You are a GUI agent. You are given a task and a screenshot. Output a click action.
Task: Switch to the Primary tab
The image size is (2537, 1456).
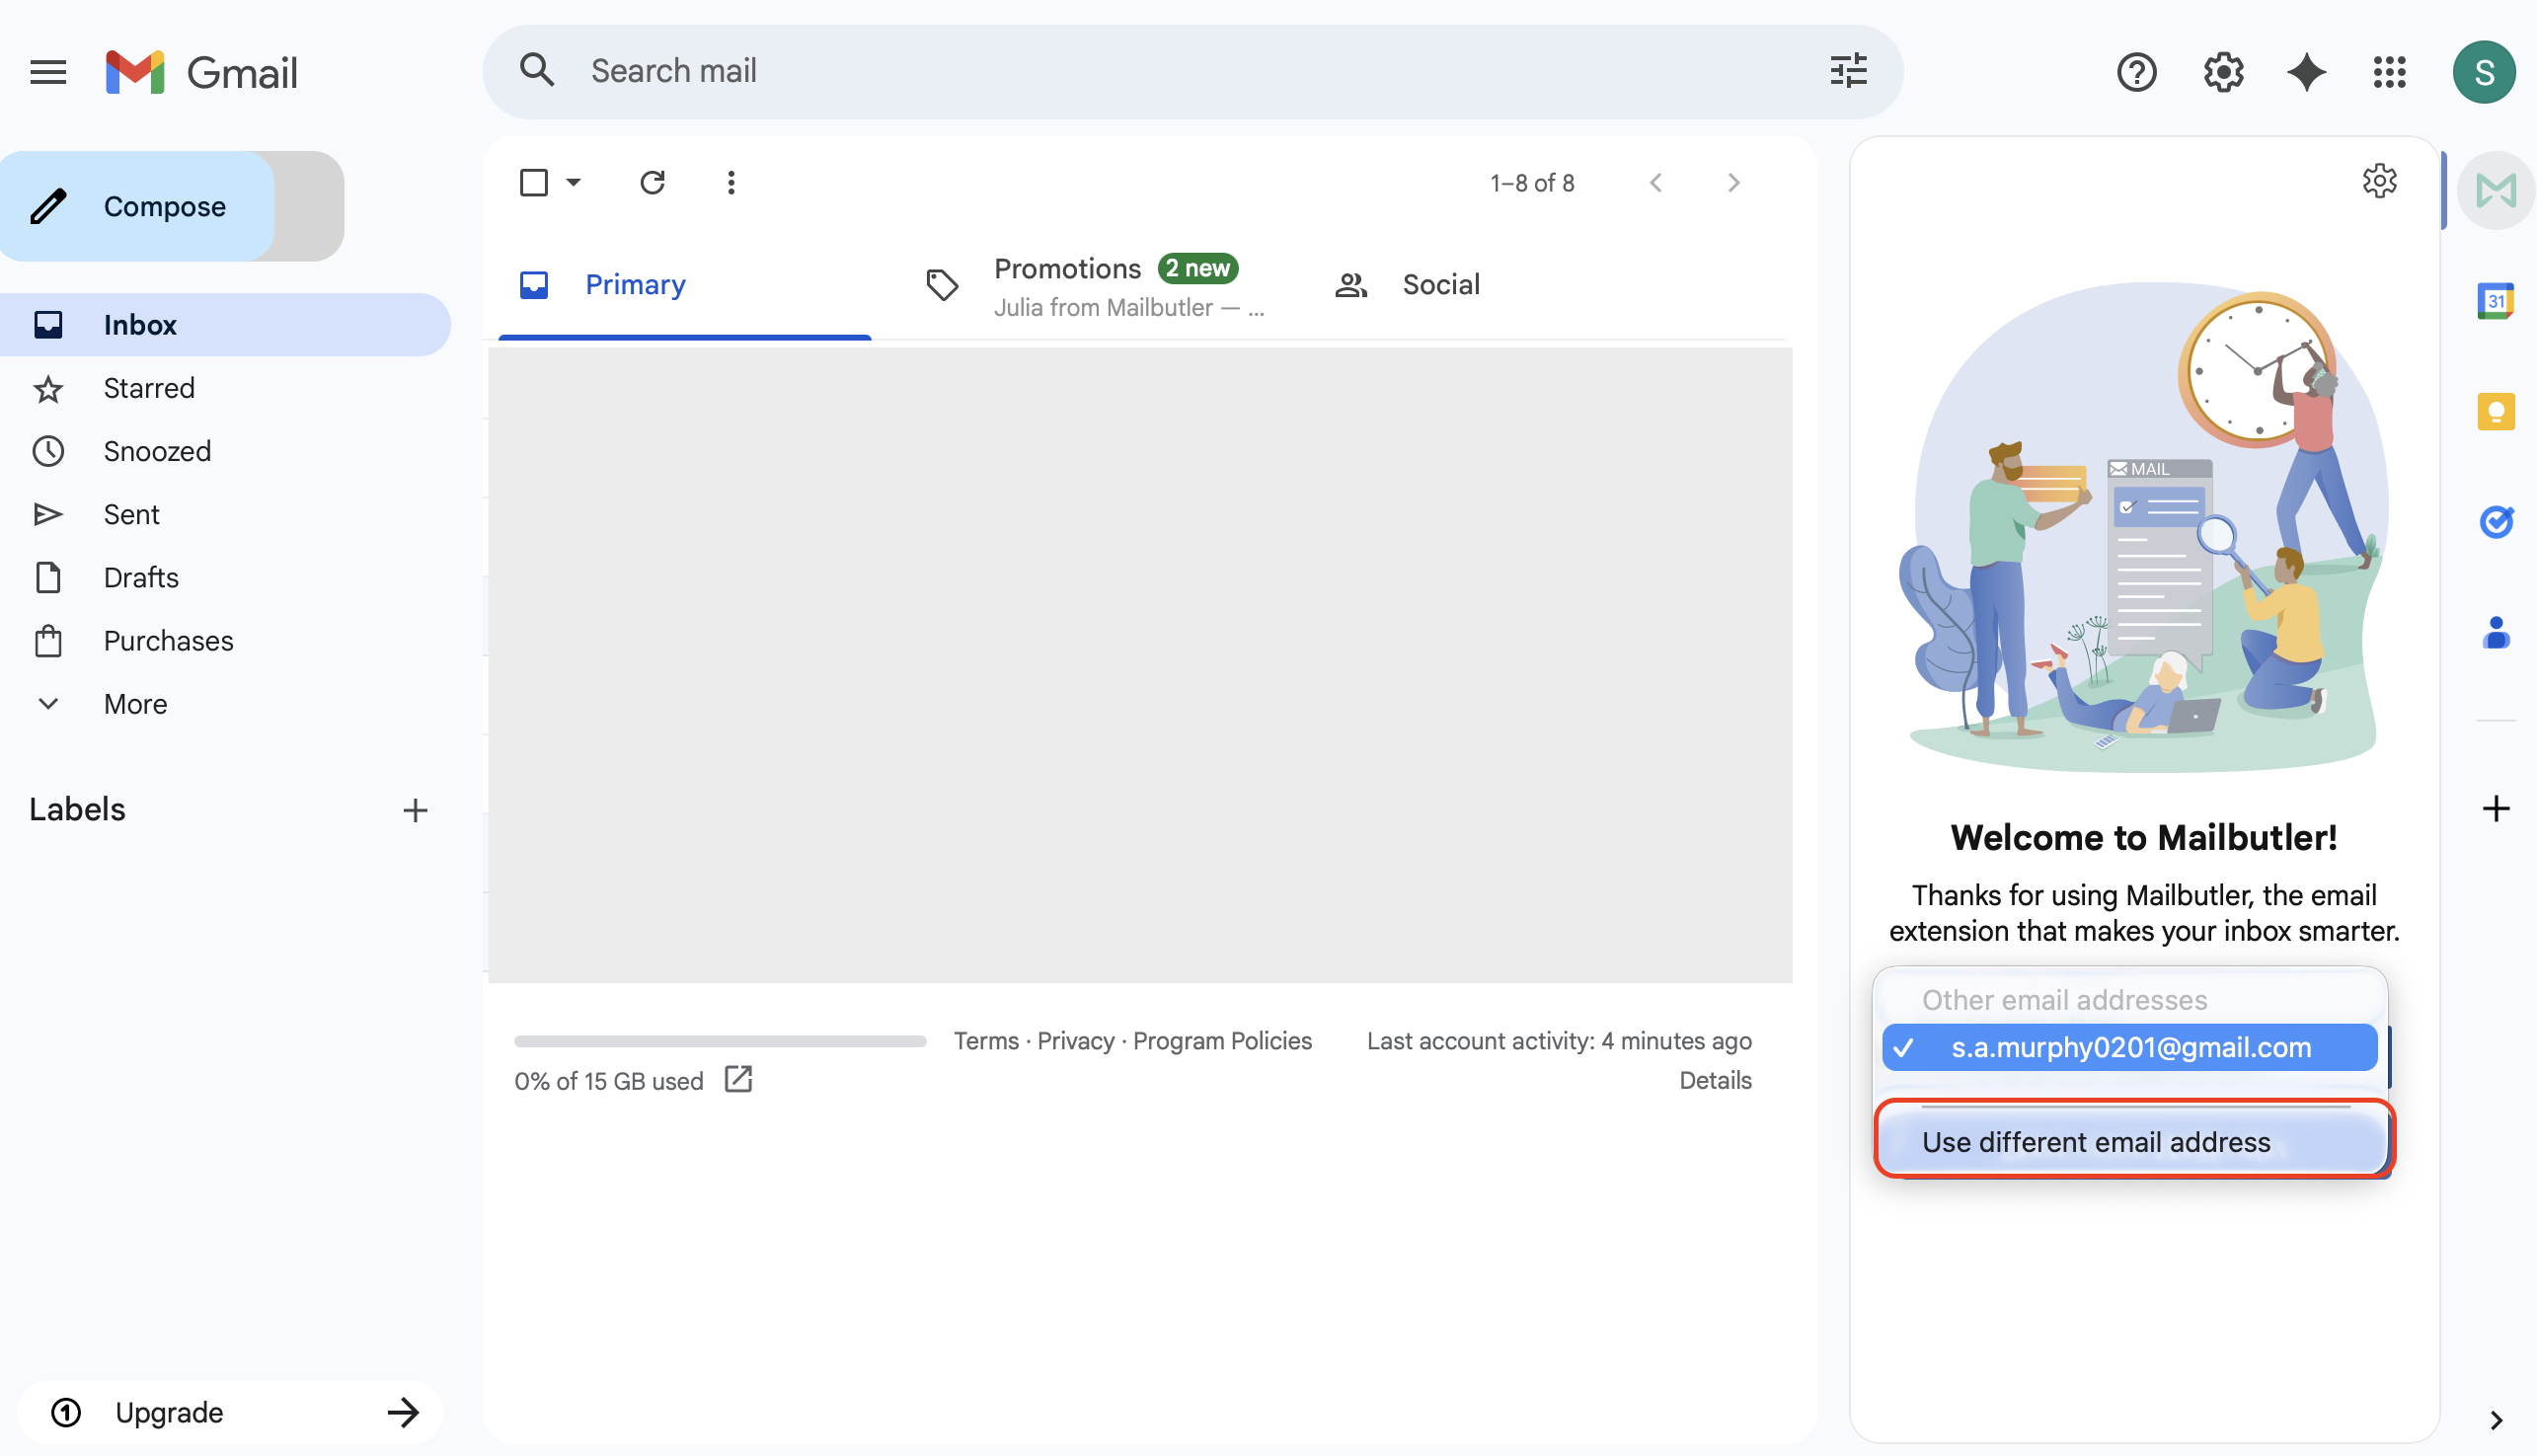coord(684,285)
